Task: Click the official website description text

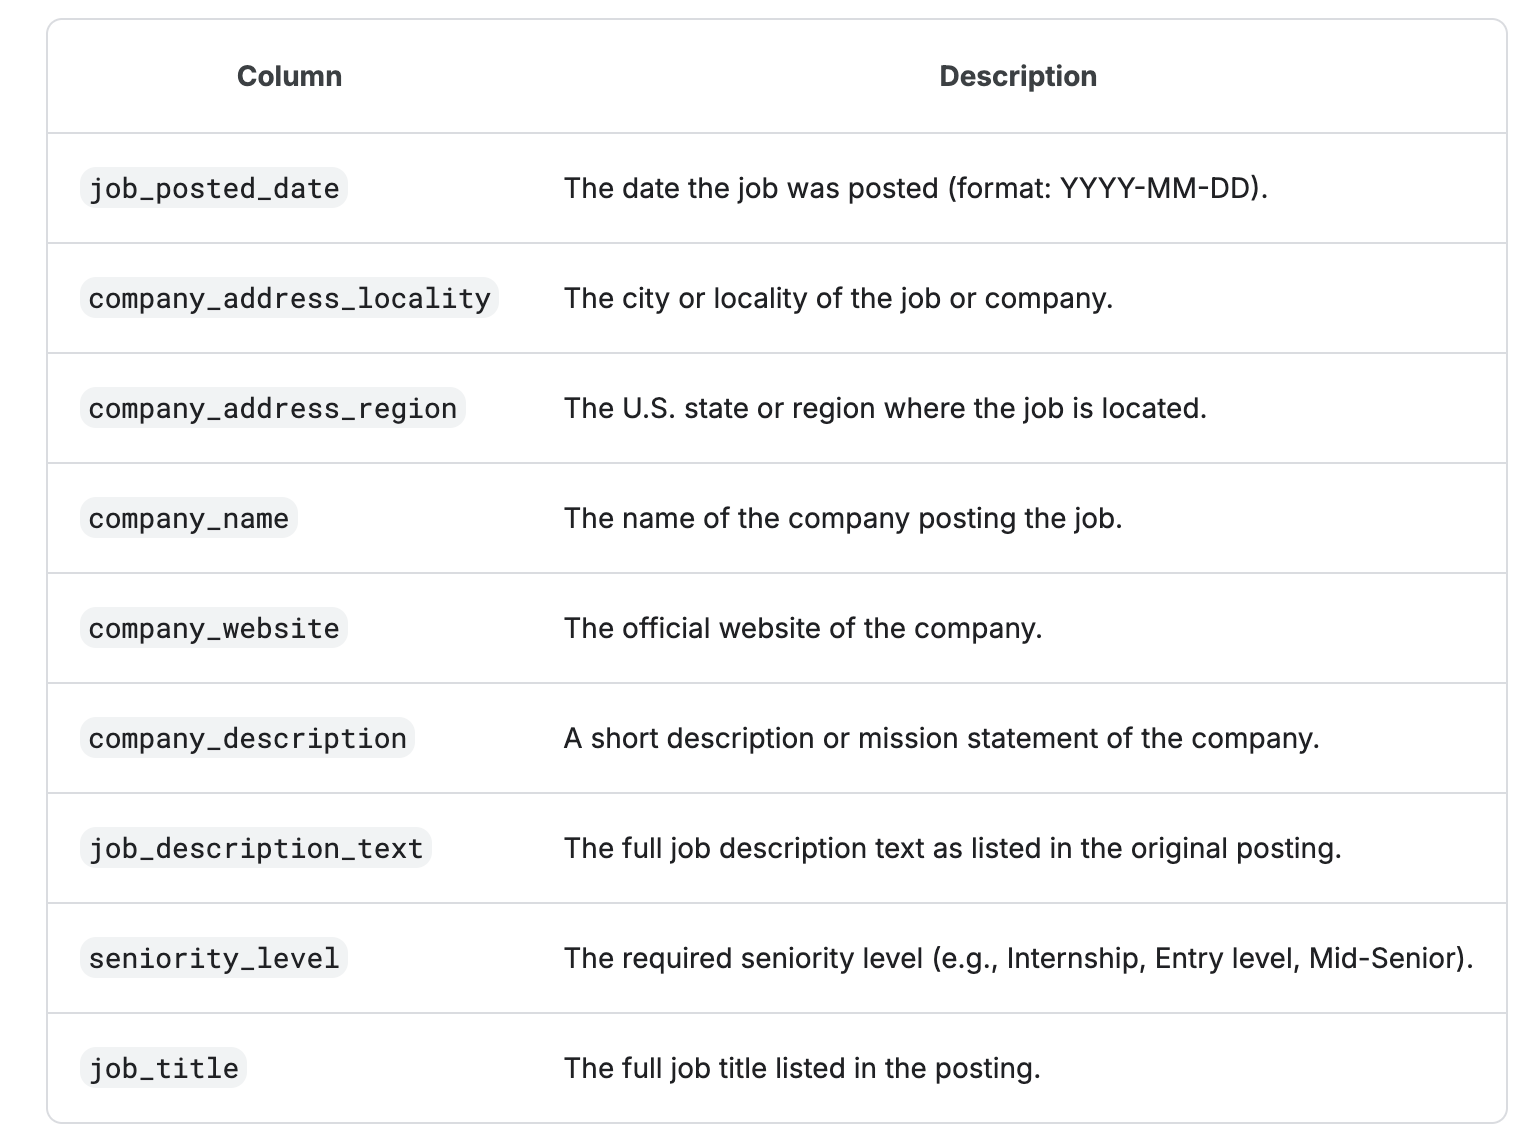Action: (x=803, y=628)
